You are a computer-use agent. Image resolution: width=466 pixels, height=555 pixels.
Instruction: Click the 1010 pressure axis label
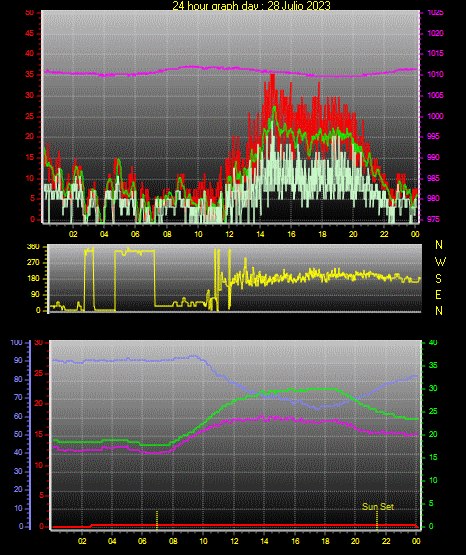pos(435,74)
